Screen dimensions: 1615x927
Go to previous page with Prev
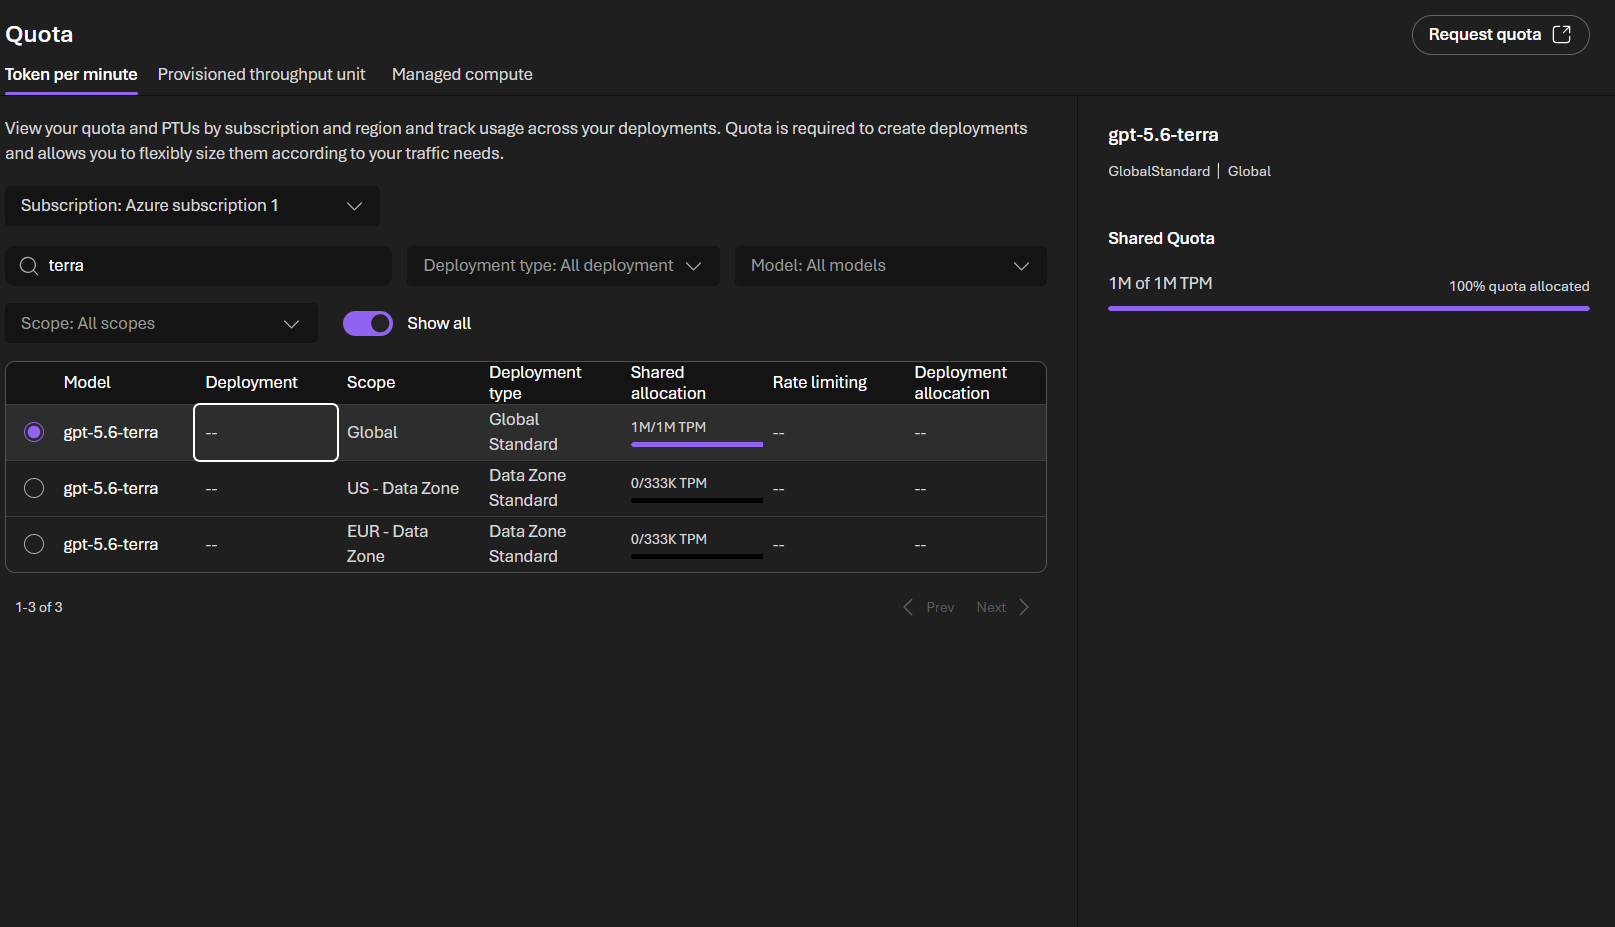pos(929,607)
